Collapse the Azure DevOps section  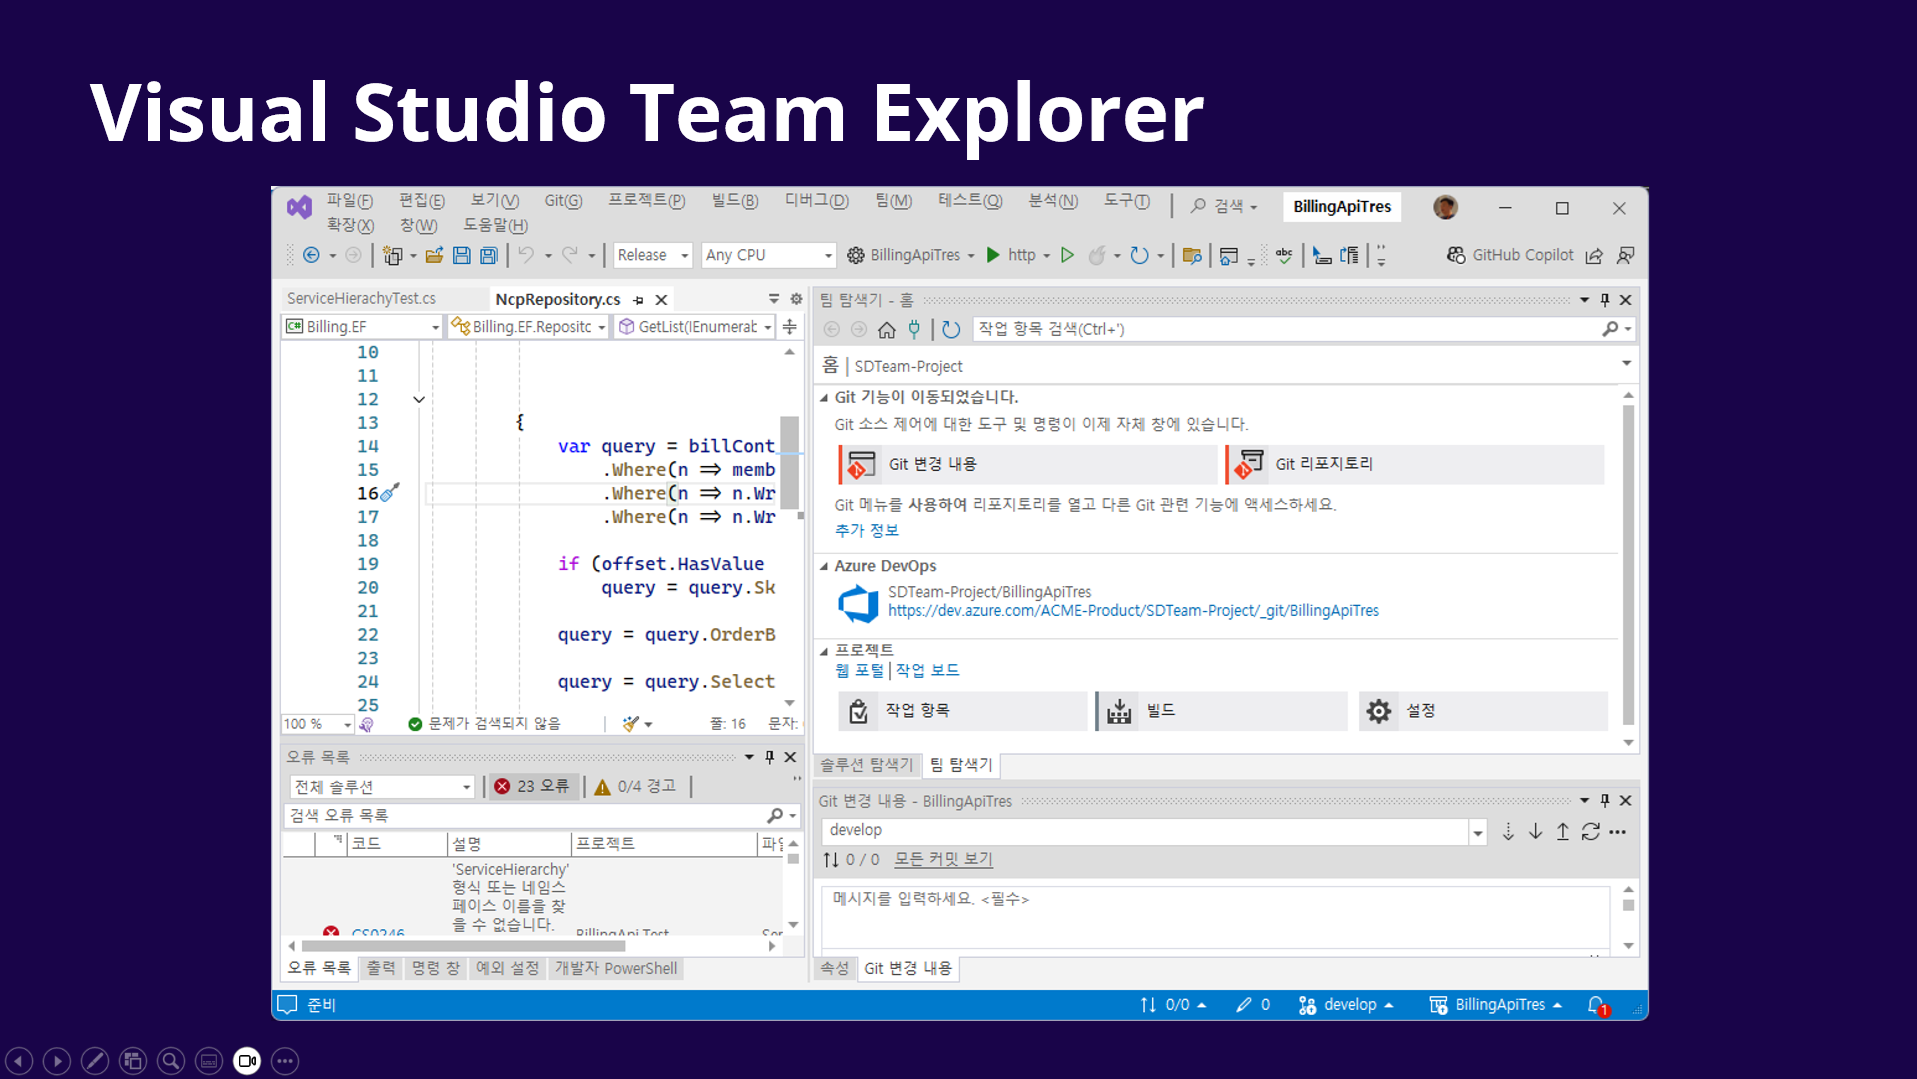[824, 566]
